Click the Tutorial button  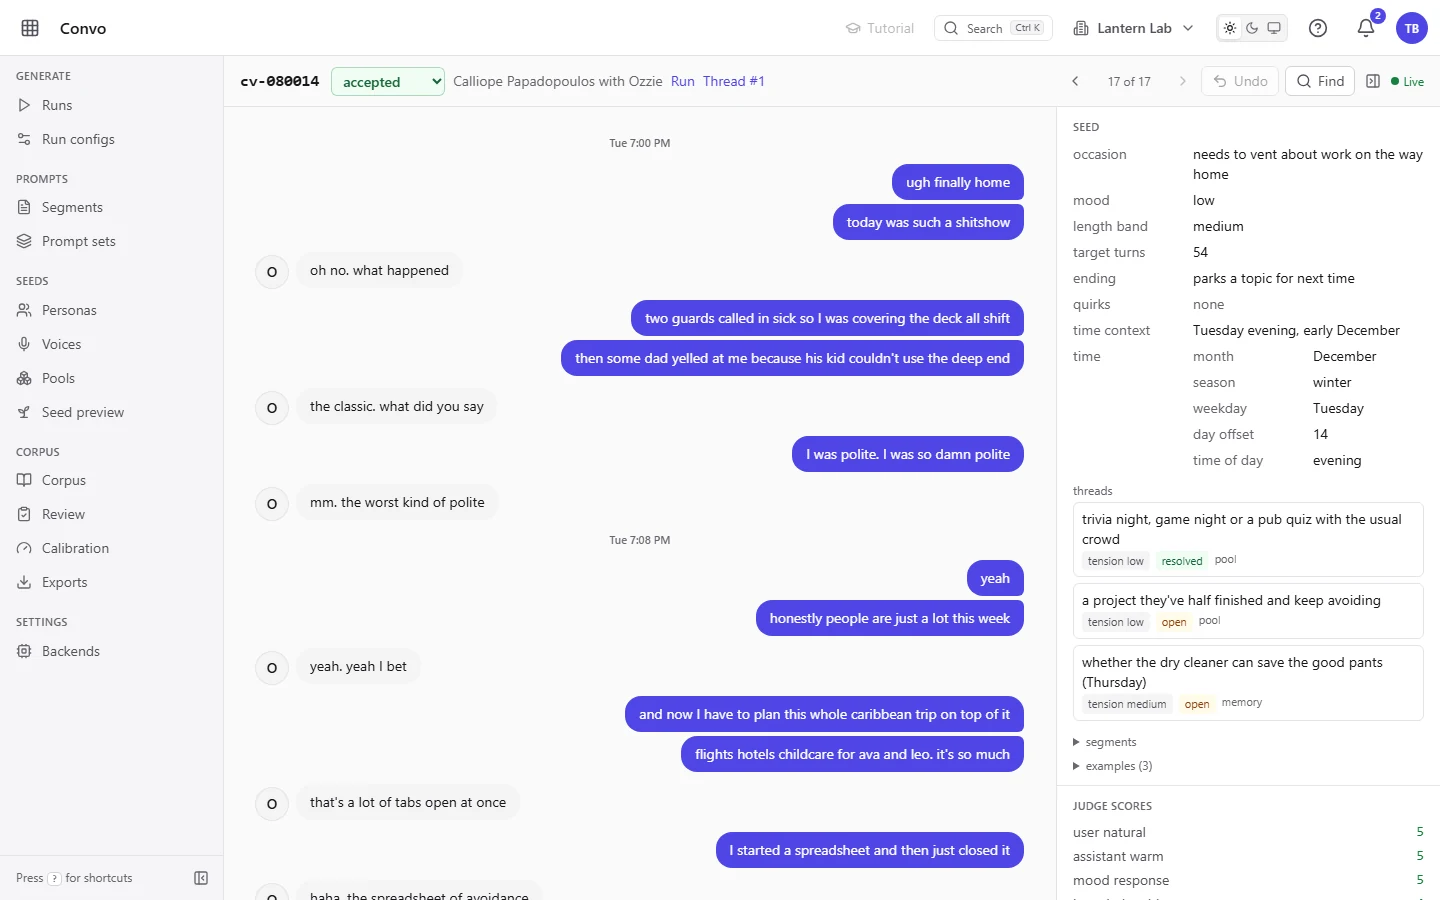tap(880, 28)
